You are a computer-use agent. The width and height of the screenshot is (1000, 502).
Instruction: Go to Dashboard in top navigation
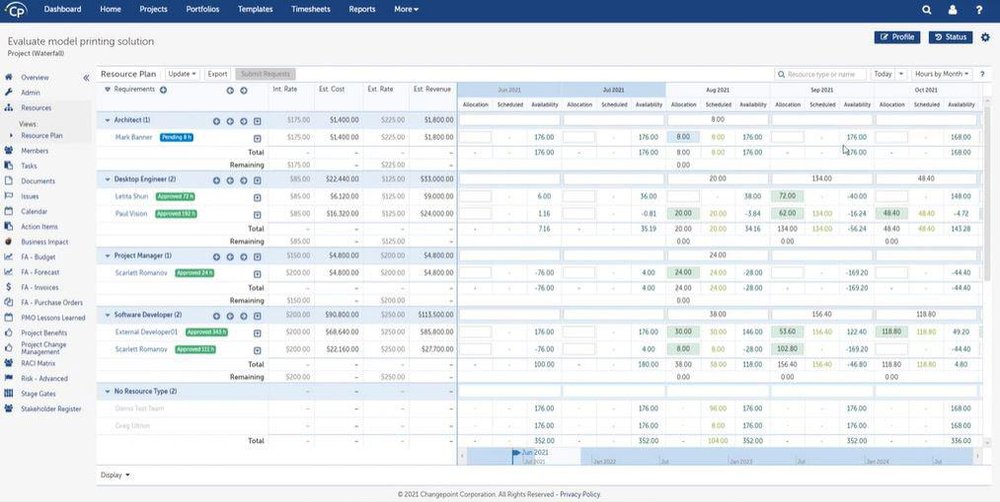coord(62,10)
